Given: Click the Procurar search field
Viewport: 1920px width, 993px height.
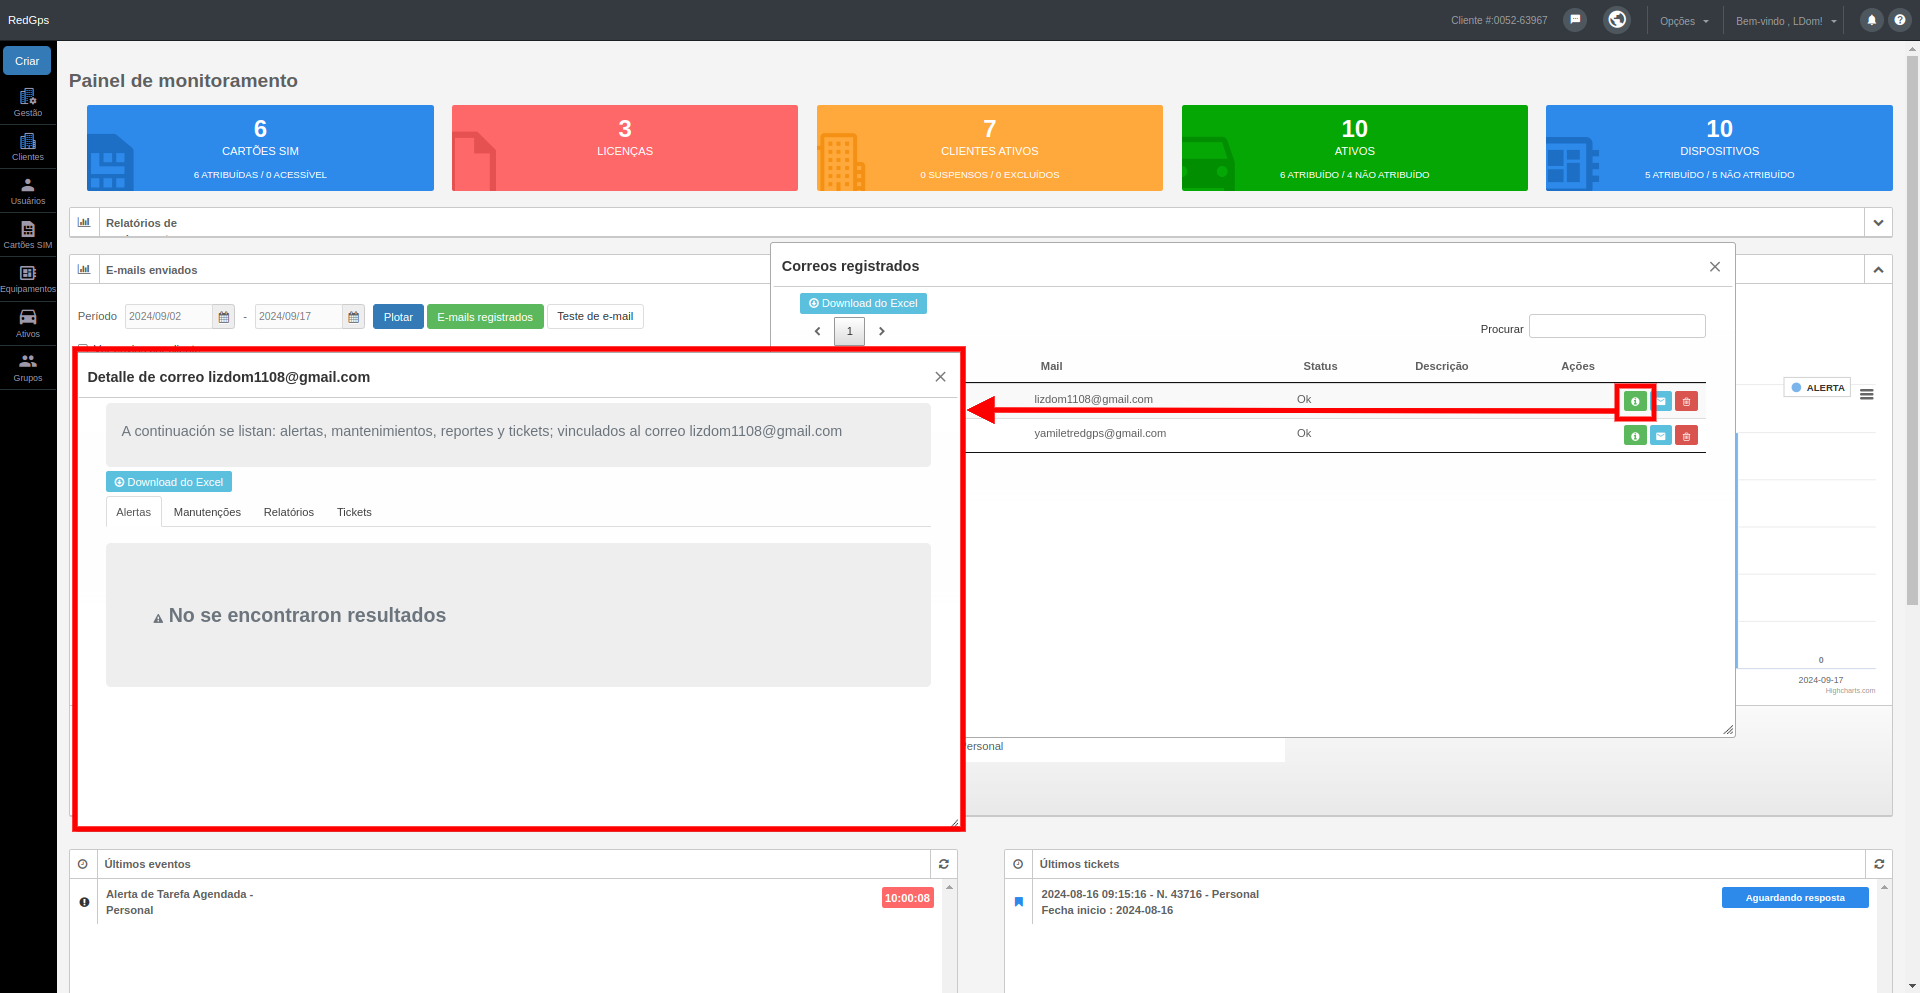Looking at the screenshot, I should click(1617, 327).
